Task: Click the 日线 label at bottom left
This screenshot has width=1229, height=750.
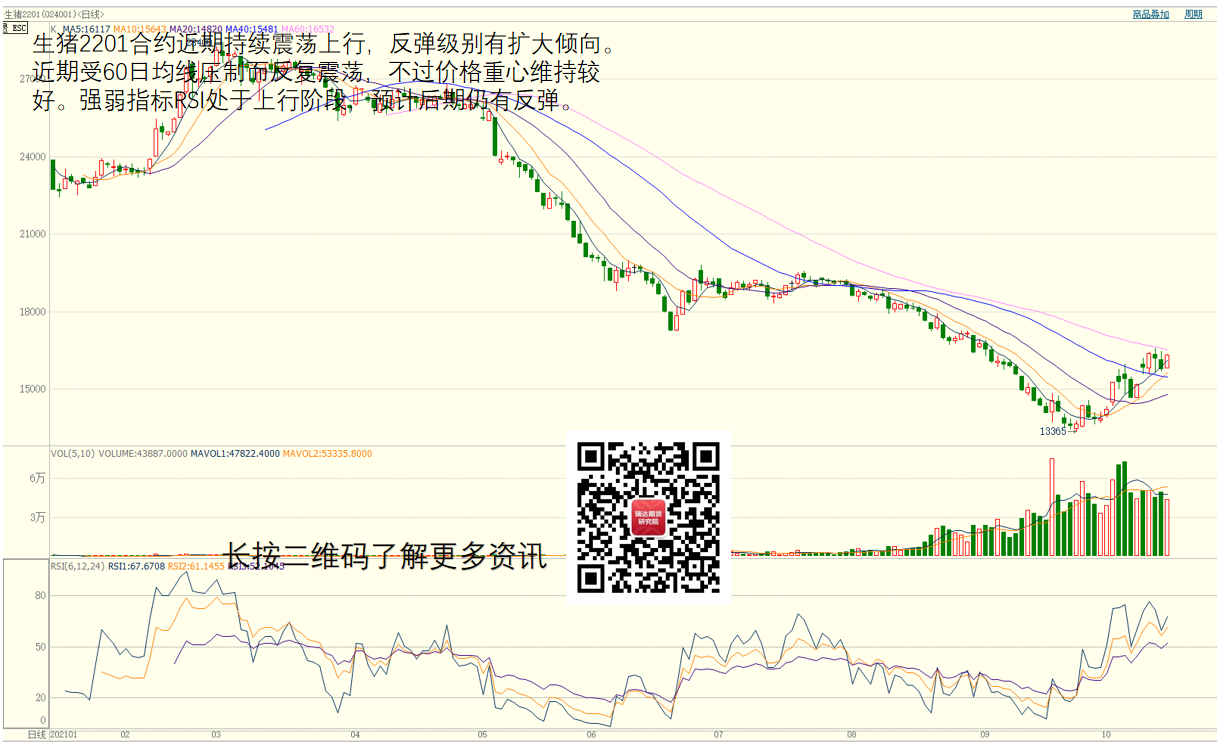Action: [x=37, y=735]
